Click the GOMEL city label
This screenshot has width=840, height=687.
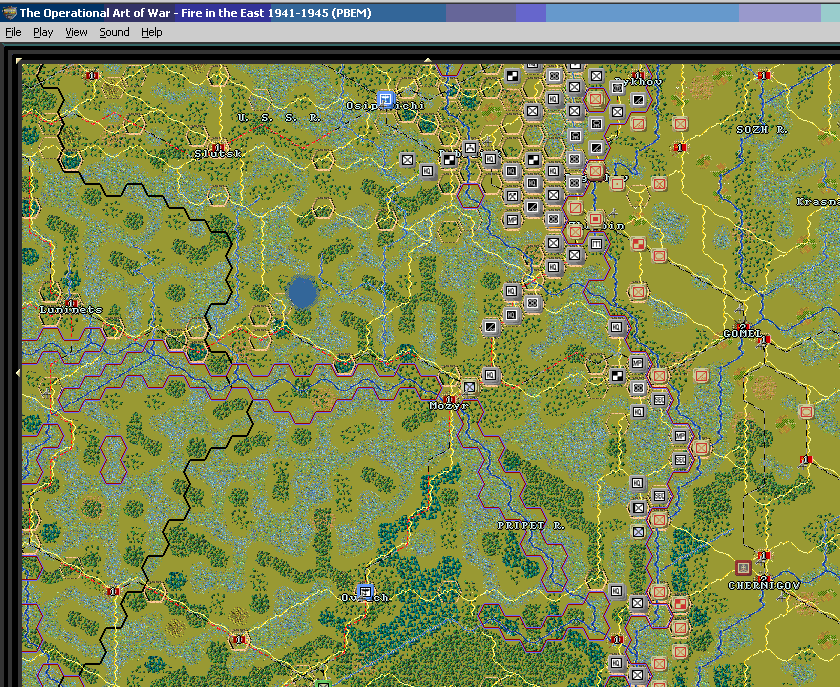(742, 334)
